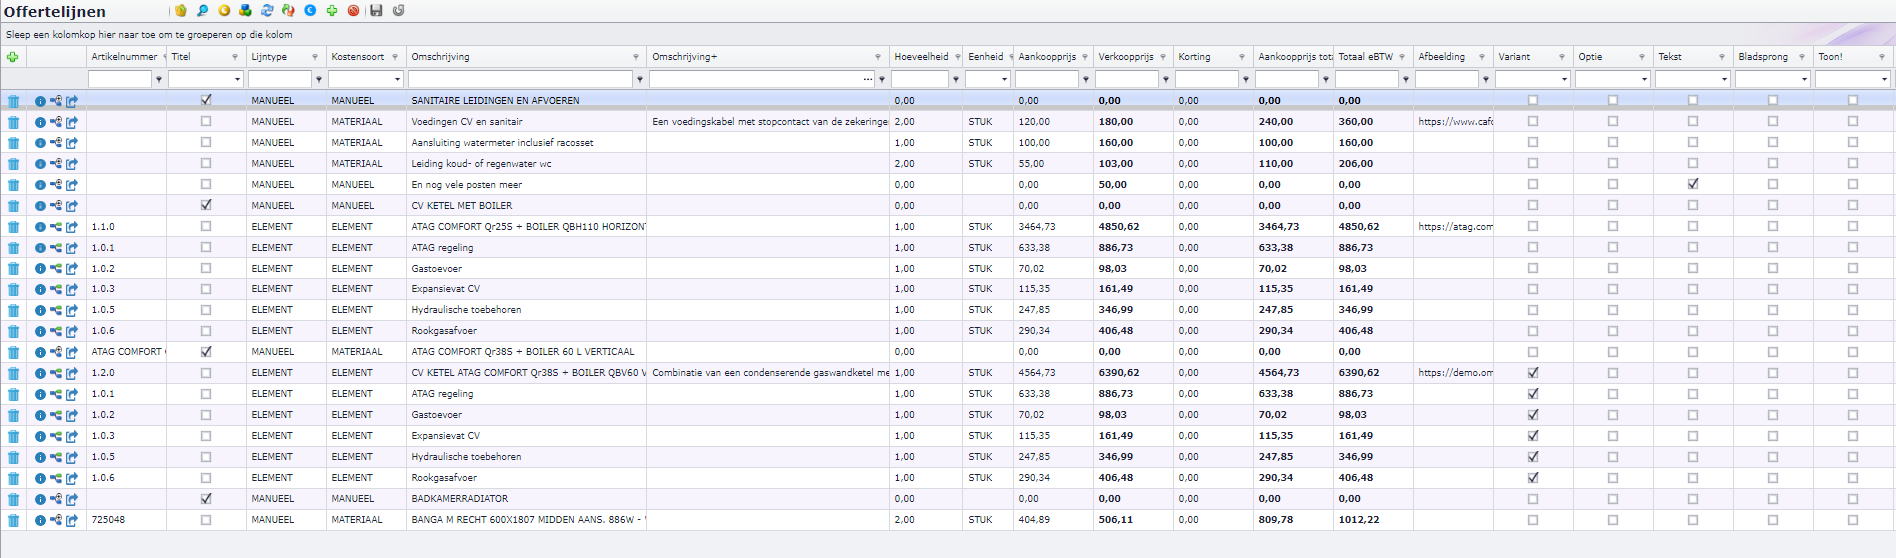The image size is (1896, 558).
Task: Click the yellow coin icon in toolbar
Action: coord(224,10)
